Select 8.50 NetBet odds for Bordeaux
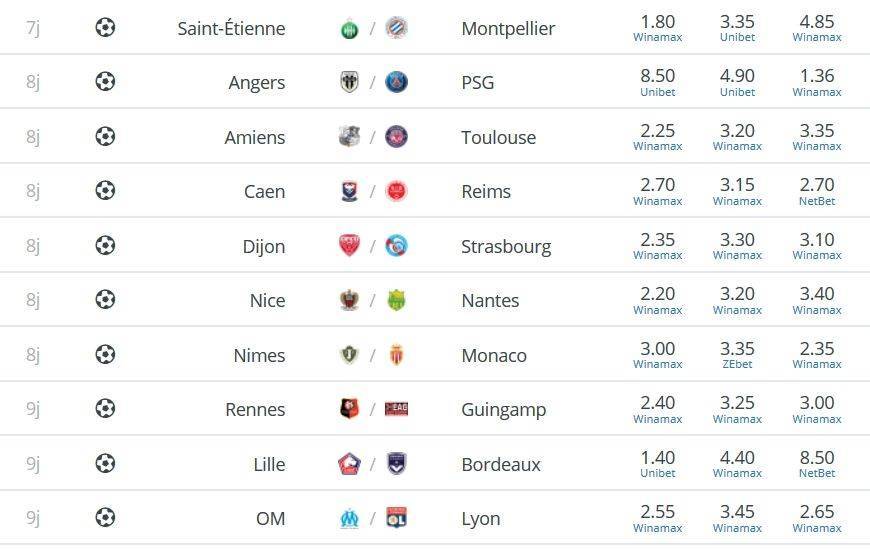The height and width of the screenshot is (549, 870). click(x=817, y=464)
